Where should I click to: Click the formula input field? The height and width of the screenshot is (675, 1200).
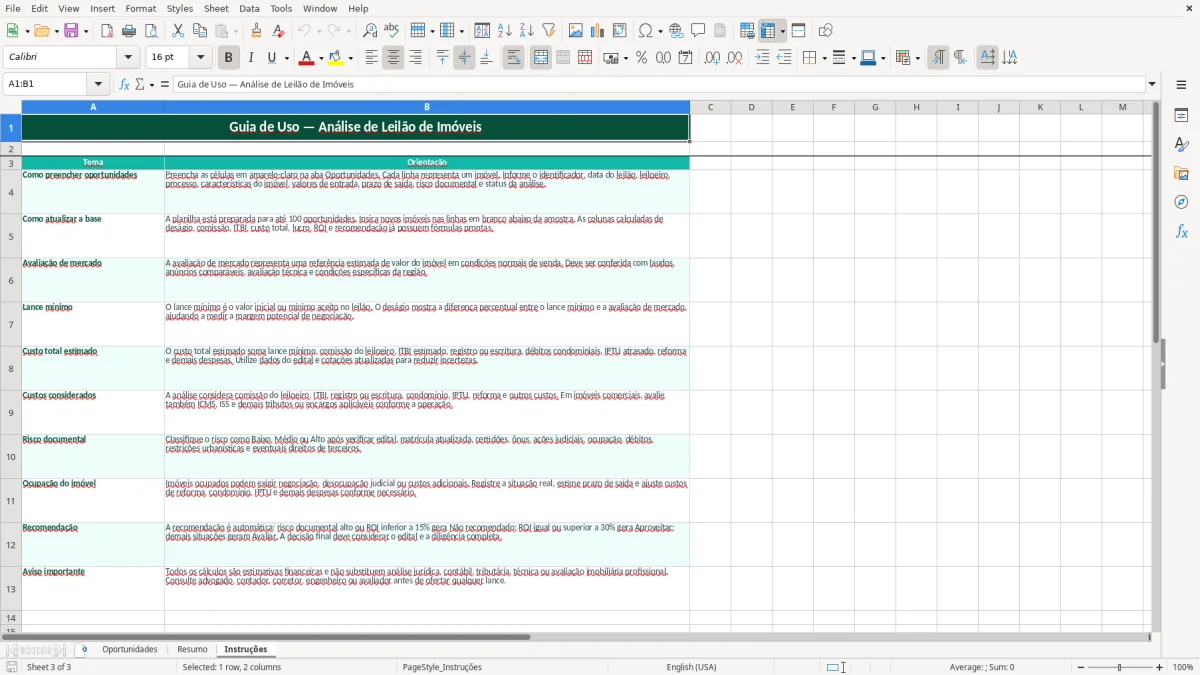pyautogui.click(x=659, y=84)
